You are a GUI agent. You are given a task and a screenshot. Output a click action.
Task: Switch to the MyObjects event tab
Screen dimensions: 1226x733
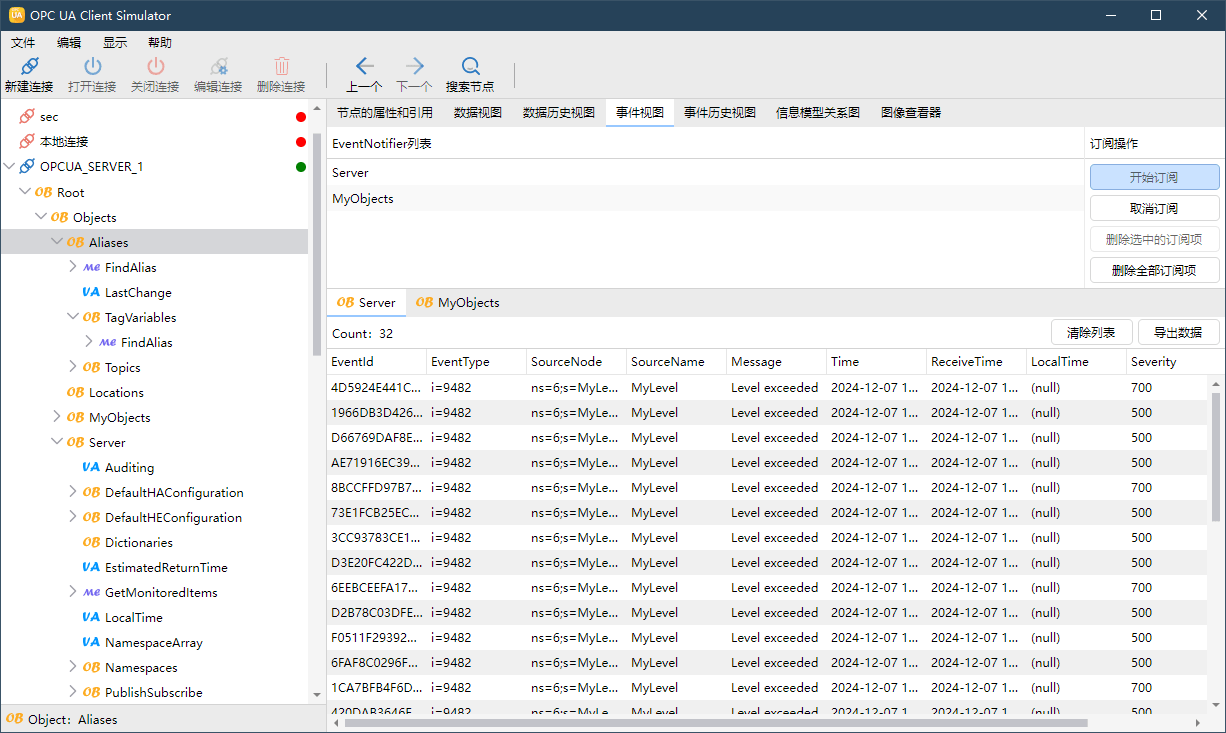click(x=458, y=303)
